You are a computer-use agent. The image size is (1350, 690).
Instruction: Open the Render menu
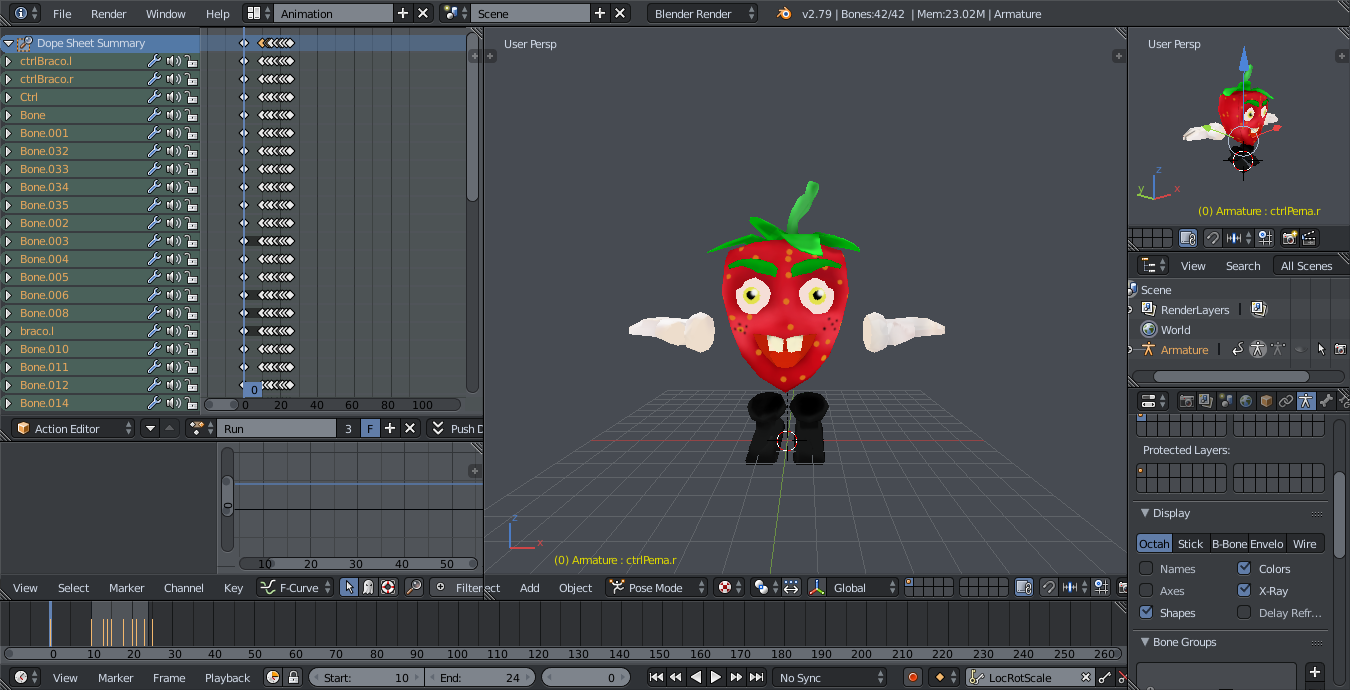coord(108,14)
